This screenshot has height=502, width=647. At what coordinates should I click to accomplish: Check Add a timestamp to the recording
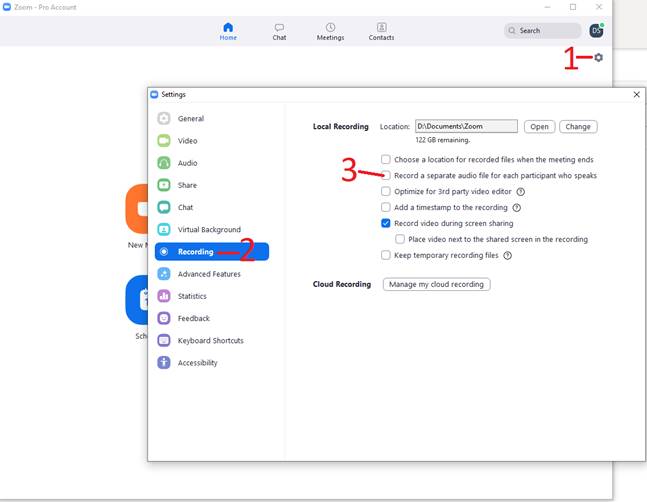click(x=385, y=207)
